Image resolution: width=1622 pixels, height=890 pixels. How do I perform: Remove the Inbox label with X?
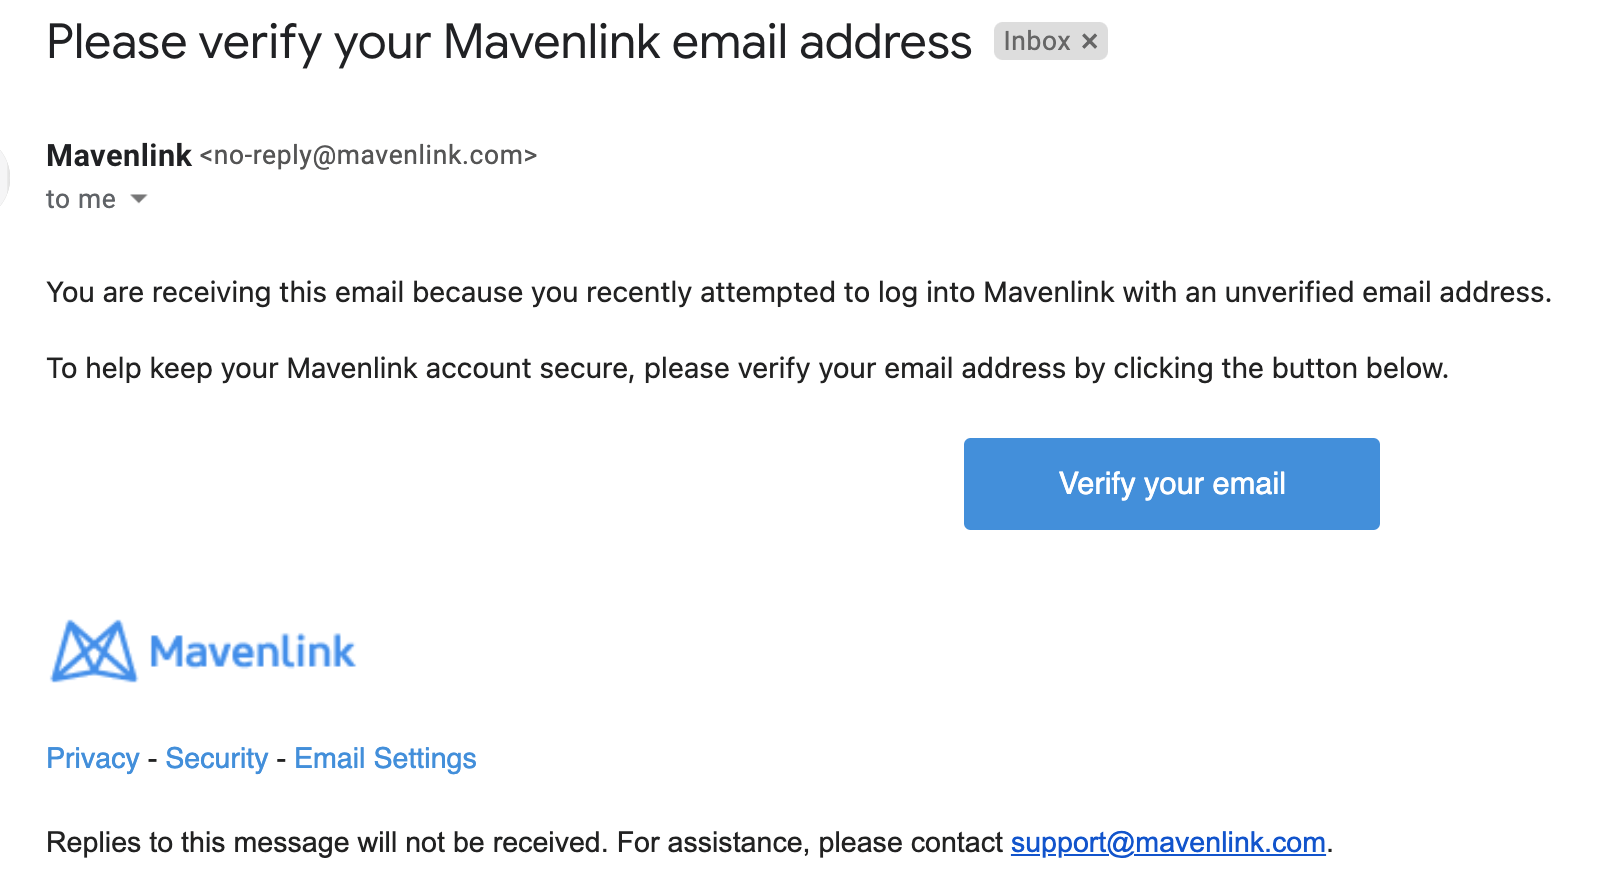(1090, 41)
